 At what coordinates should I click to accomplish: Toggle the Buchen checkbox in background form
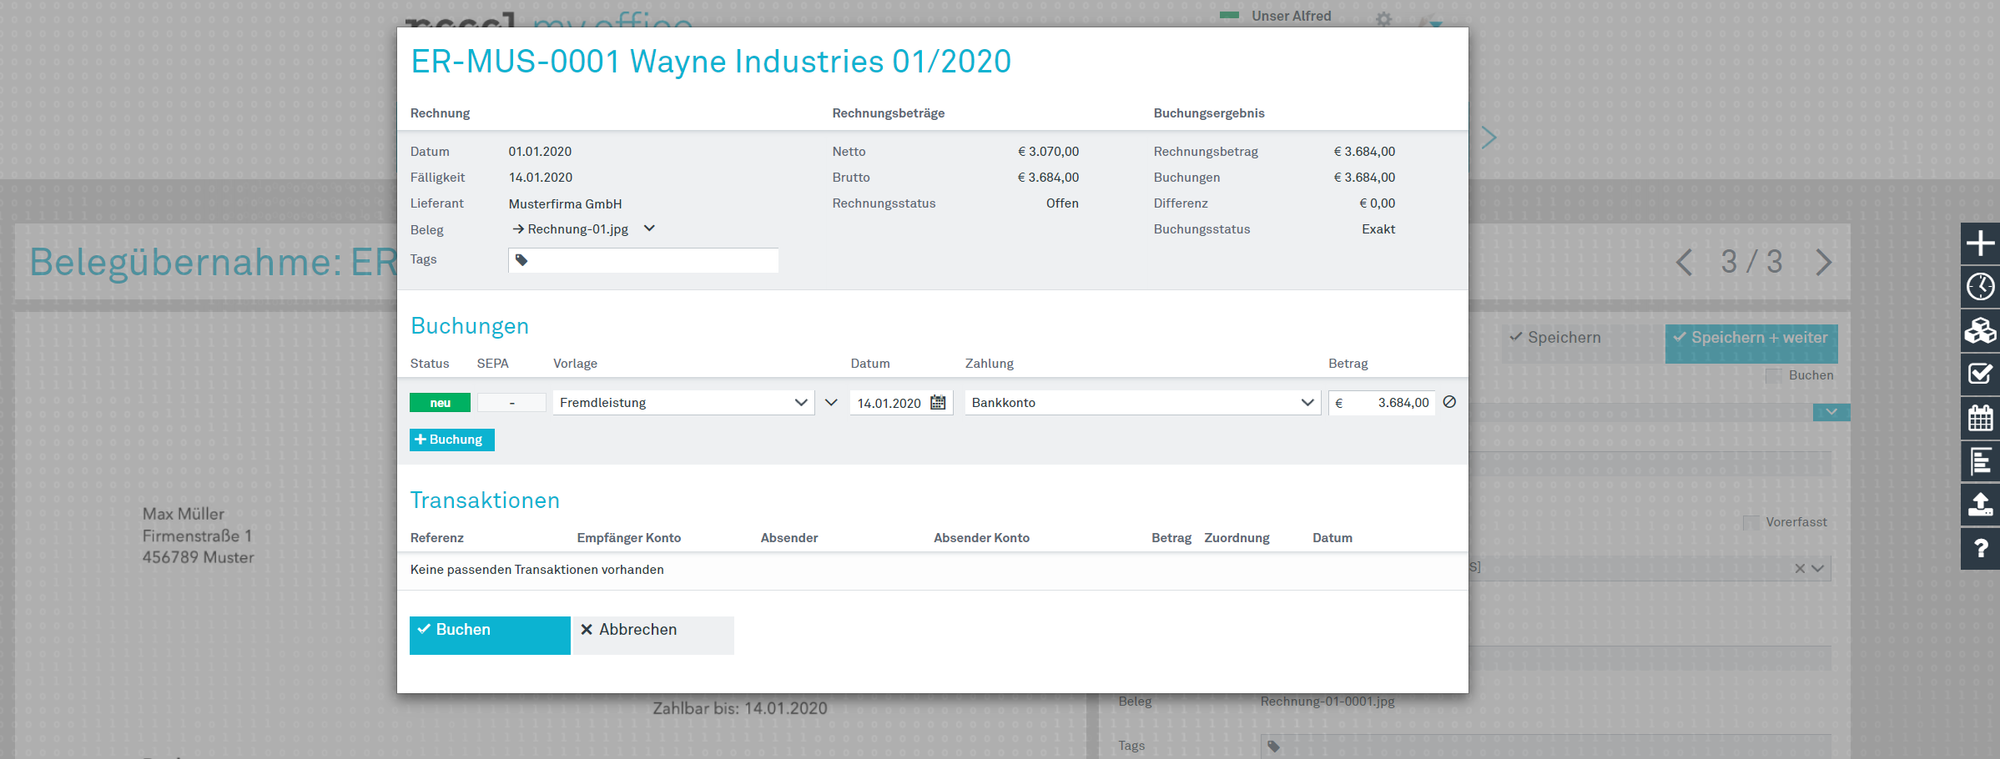[1773, 376]
